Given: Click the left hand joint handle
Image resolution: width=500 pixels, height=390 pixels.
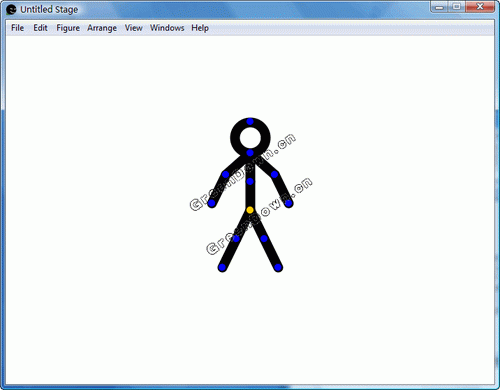Looking at the screenshot, I should tap(212, 203).
